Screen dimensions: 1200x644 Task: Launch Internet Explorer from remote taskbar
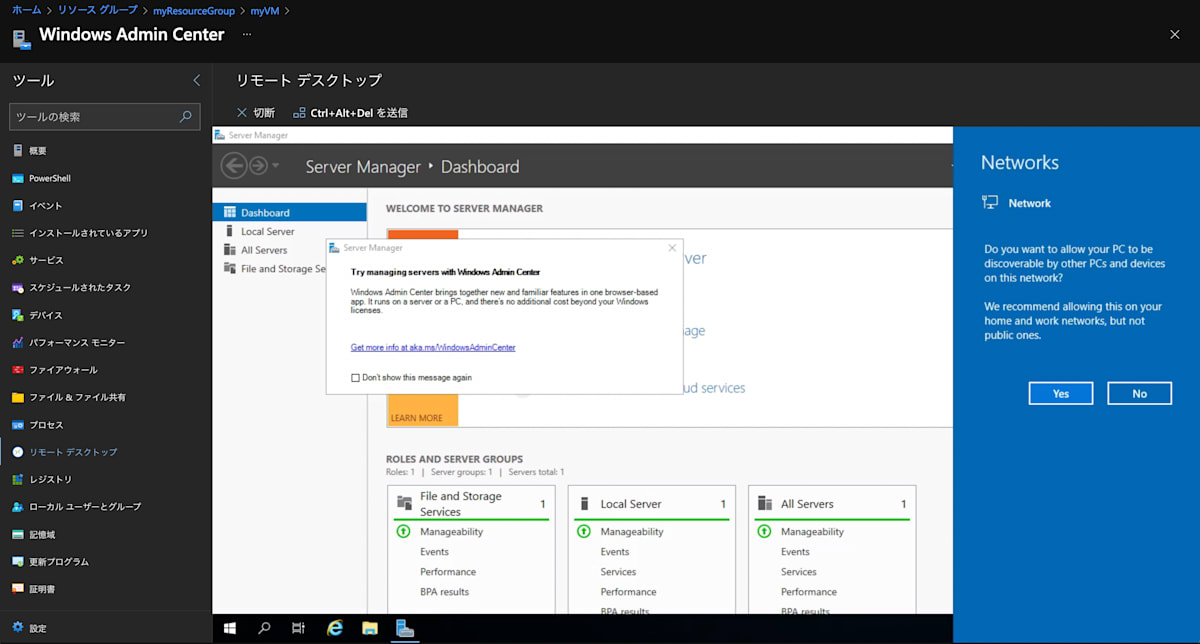tap(335, 628)
